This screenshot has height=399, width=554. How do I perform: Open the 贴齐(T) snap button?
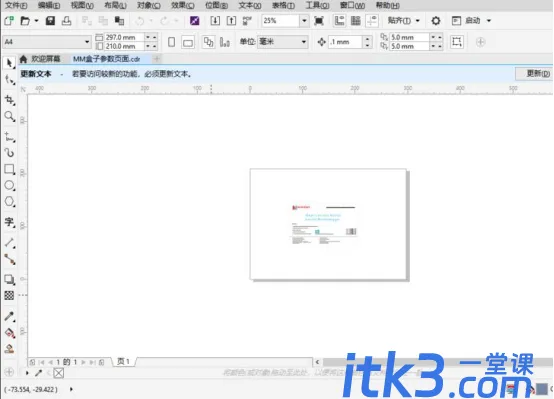(x=403, y=21)
